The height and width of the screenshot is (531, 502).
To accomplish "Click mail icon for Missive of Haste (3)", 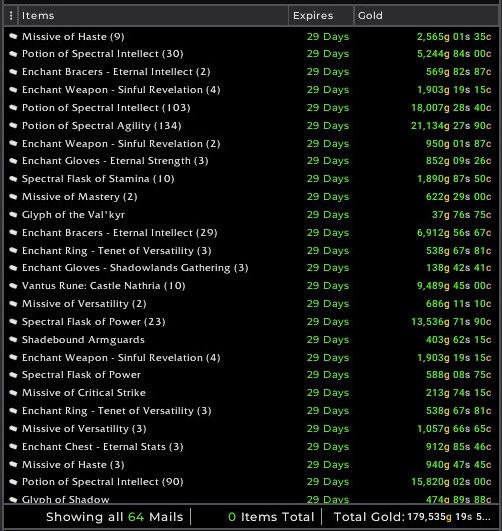I will 13,465.
